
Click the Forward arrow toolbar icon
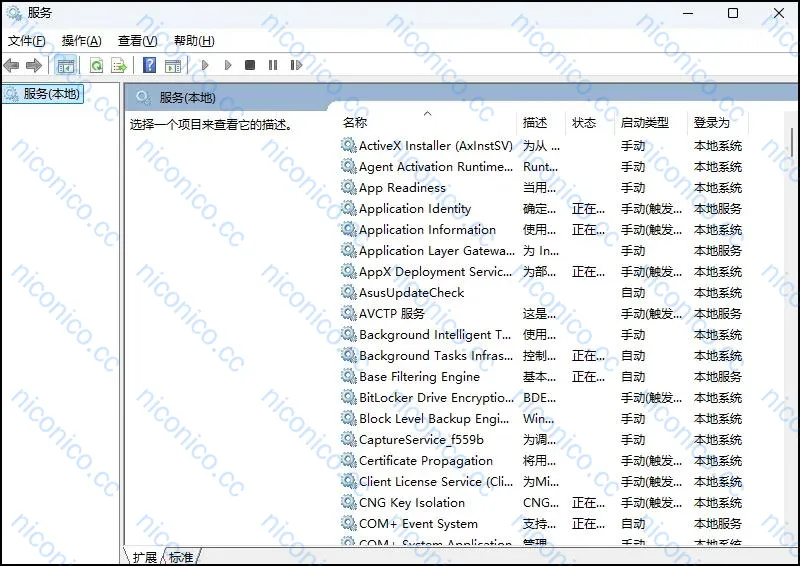(x=34, y=65)
